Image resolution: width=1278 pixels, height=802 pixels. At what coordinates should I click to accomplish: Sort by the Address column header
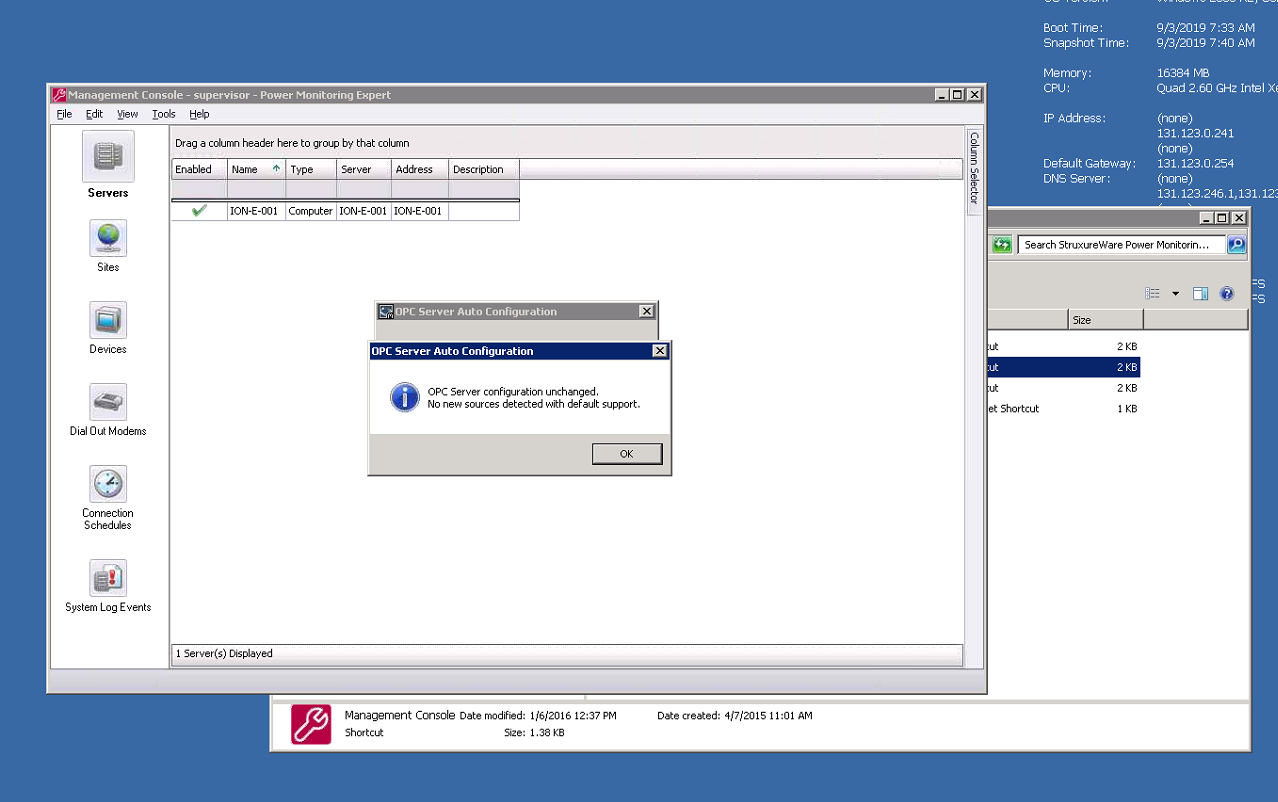(x=420, y=169)
